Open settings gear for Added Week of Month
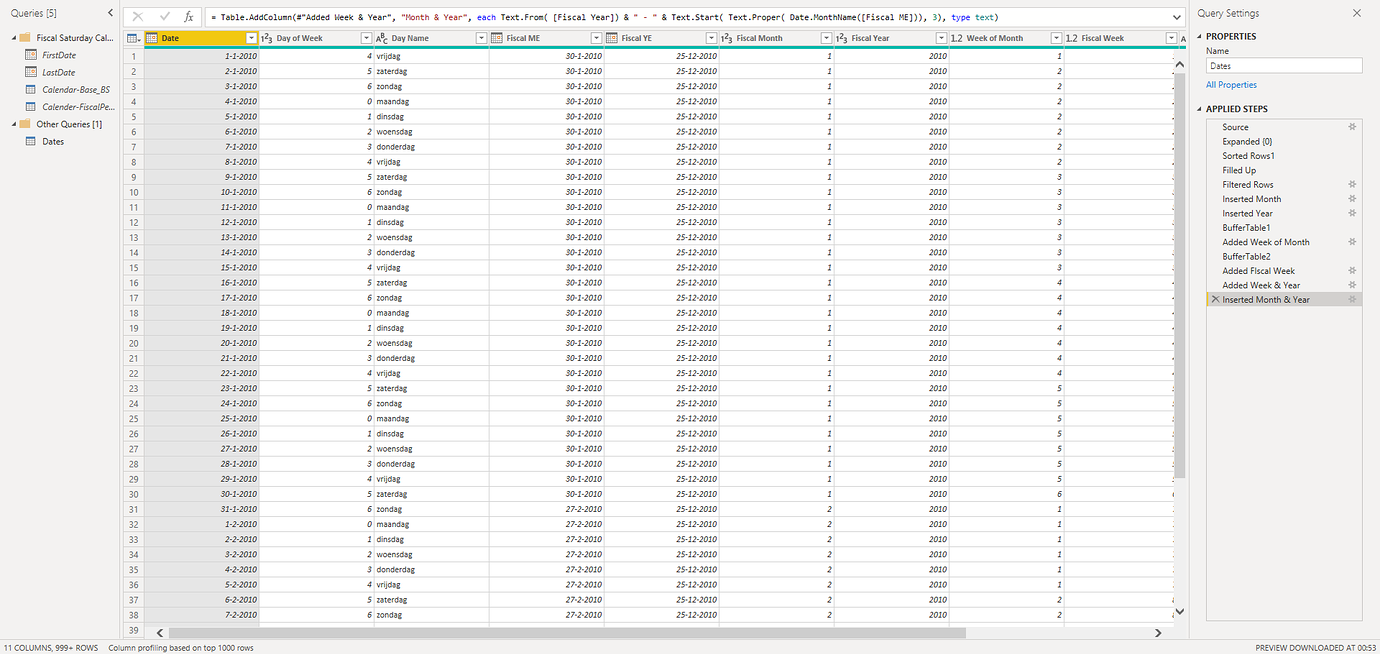This screenshot has height=654, width=1380. (x=1352, y=242)
